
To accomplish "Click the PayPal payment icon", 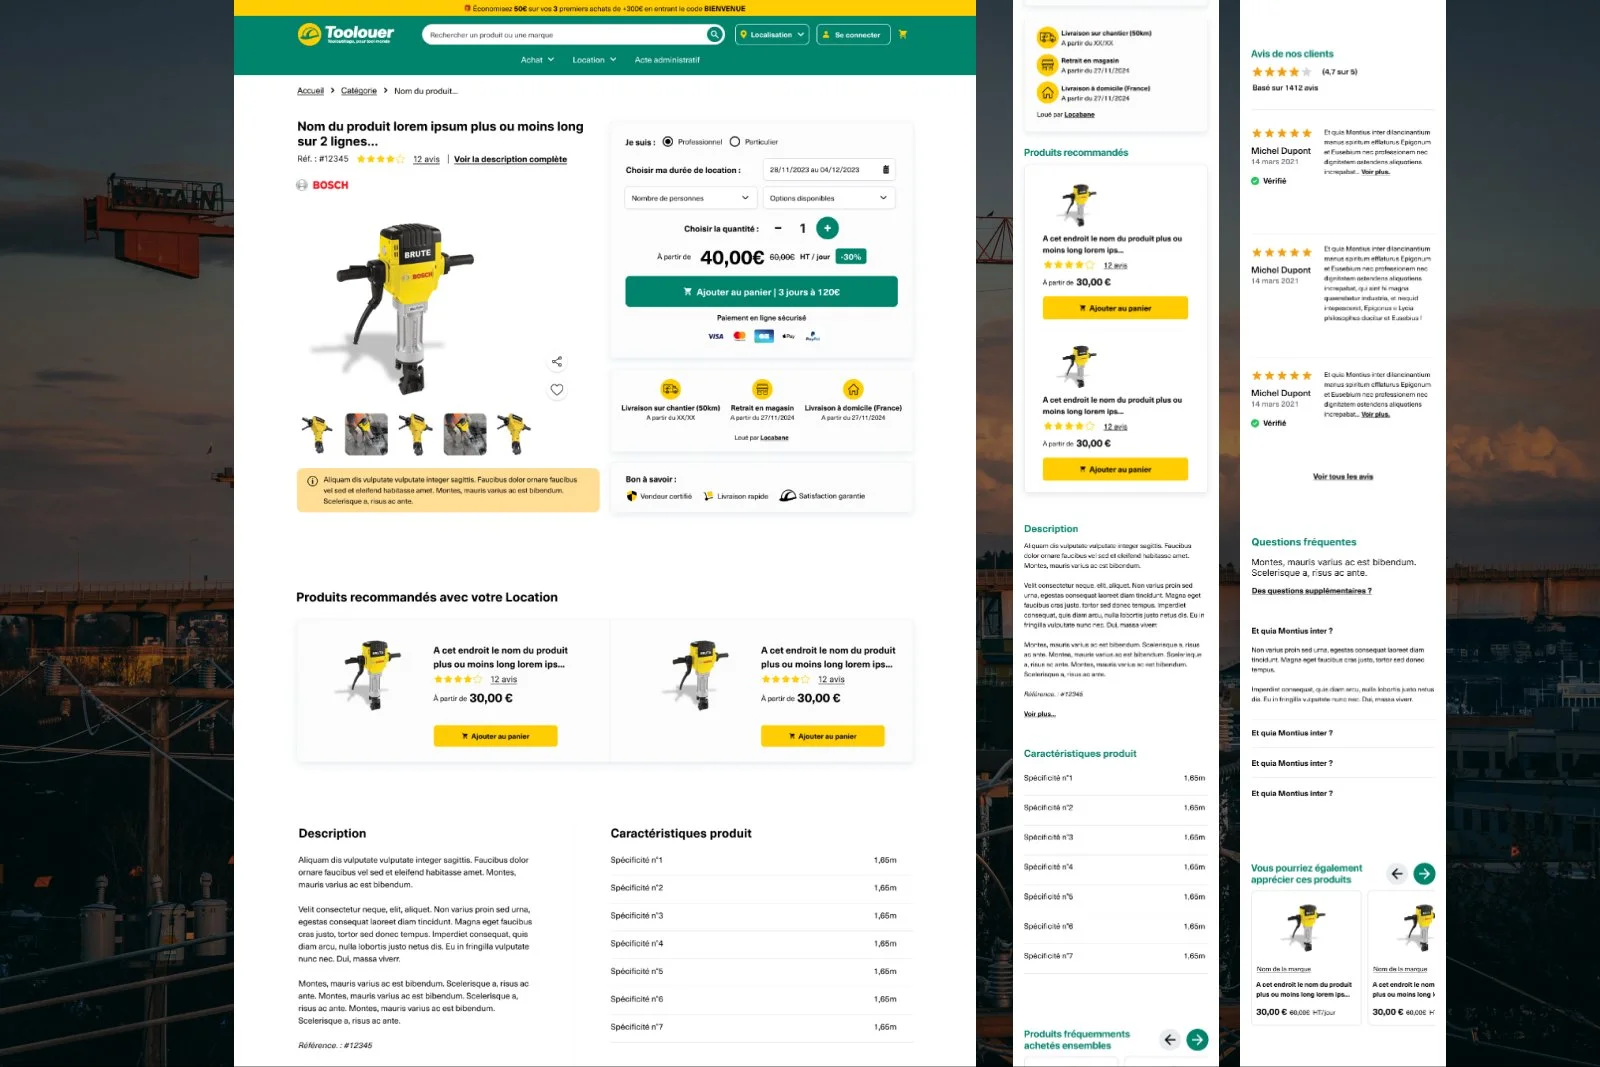I will pos(811,336).
